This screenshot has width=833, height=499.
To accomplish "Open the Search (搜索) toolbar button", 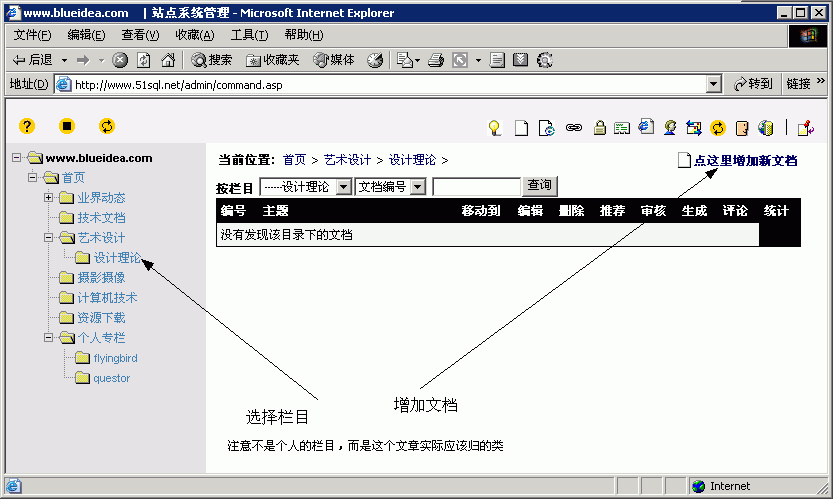I will tap(211, 60).
